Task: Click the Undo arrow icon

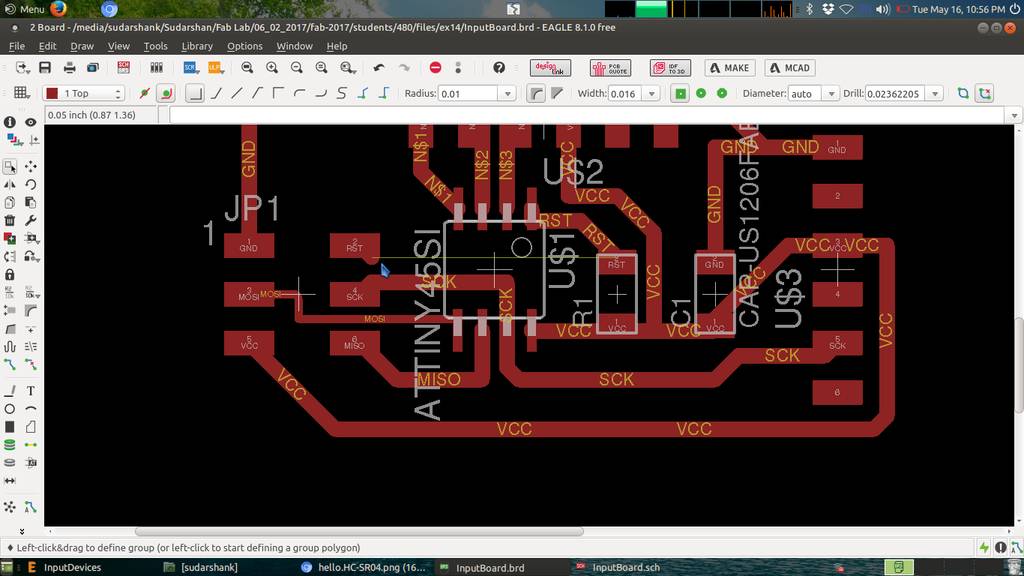Action: [x=379, y=67]
